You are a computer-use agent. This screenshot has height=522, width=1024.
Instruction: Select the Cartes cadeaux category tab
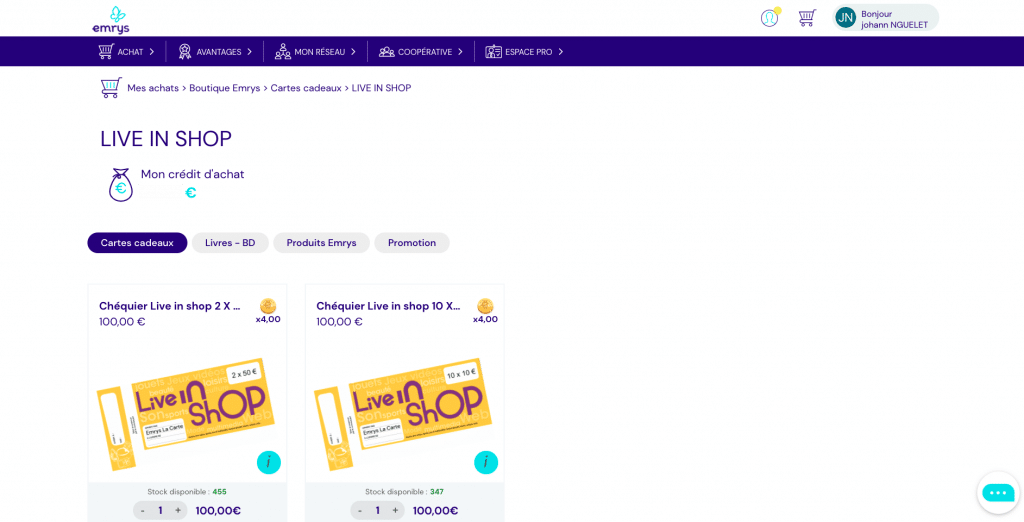(x=137, y=242)
